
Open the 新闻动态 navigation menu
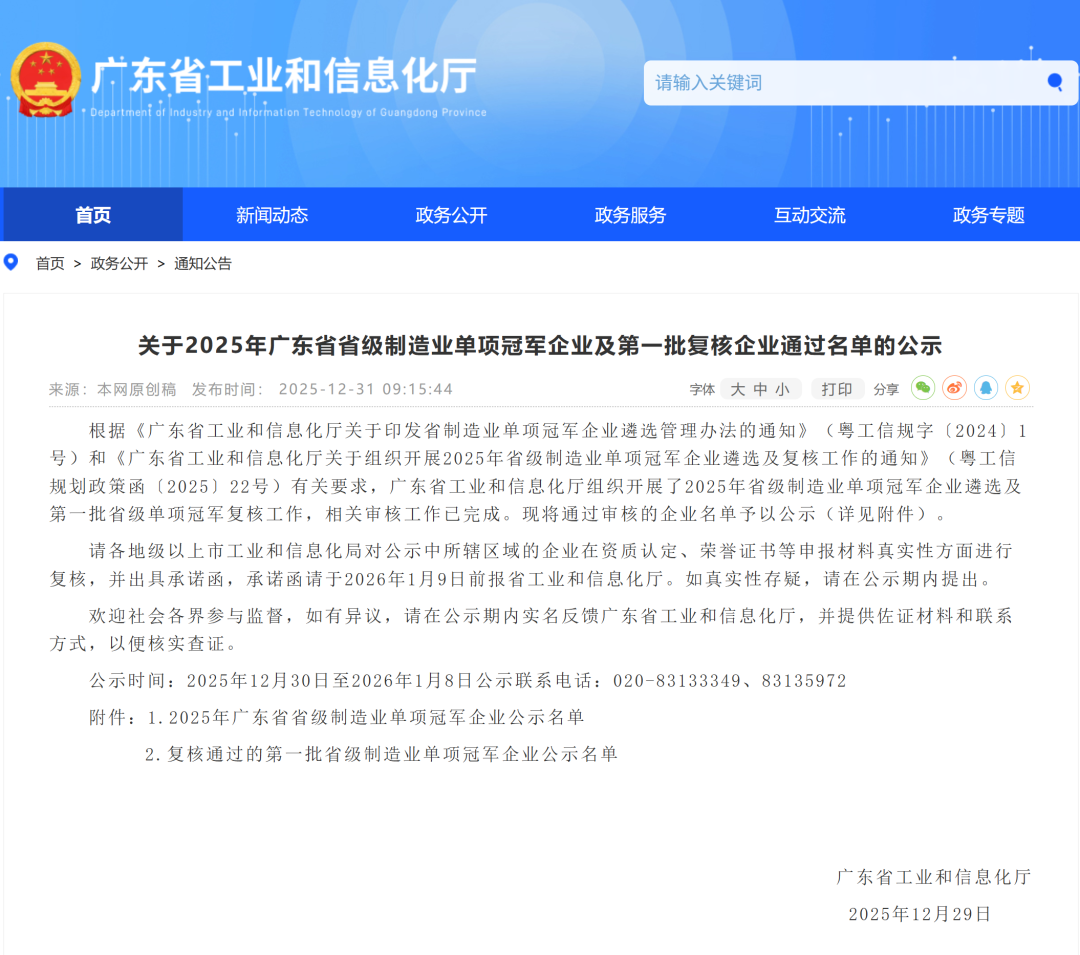(272, 215)
